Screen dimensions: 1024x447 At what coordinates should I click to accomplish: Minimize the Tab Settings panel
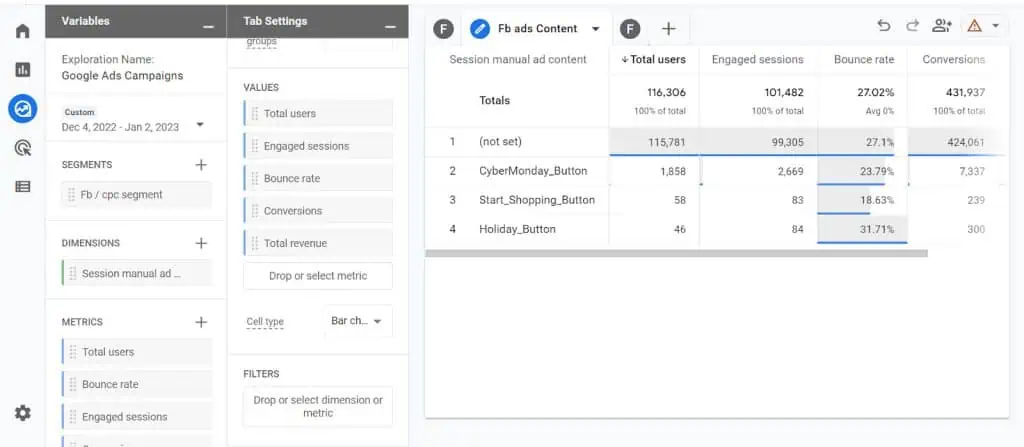(x=391, y=27)
